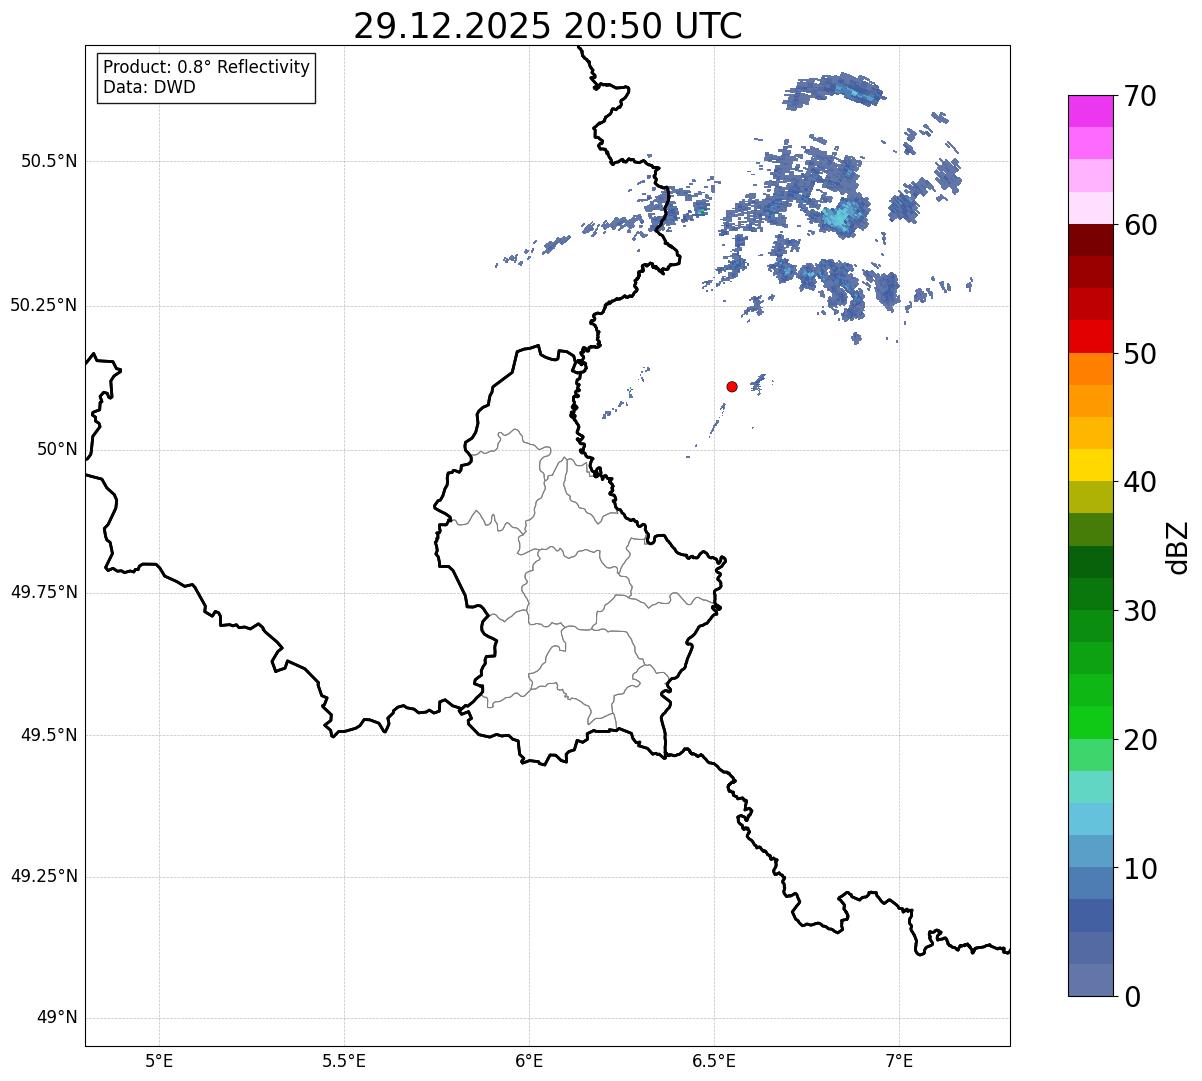Click the '20' colorbar tick label

(1140, 740)
